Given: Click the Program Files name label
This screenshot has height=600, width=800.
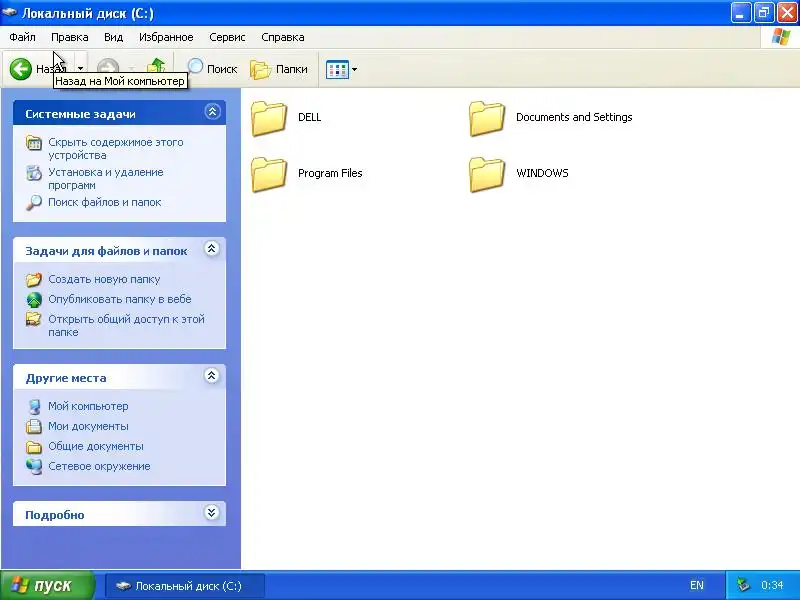Looking at the screenshot, I should point(330,173).
